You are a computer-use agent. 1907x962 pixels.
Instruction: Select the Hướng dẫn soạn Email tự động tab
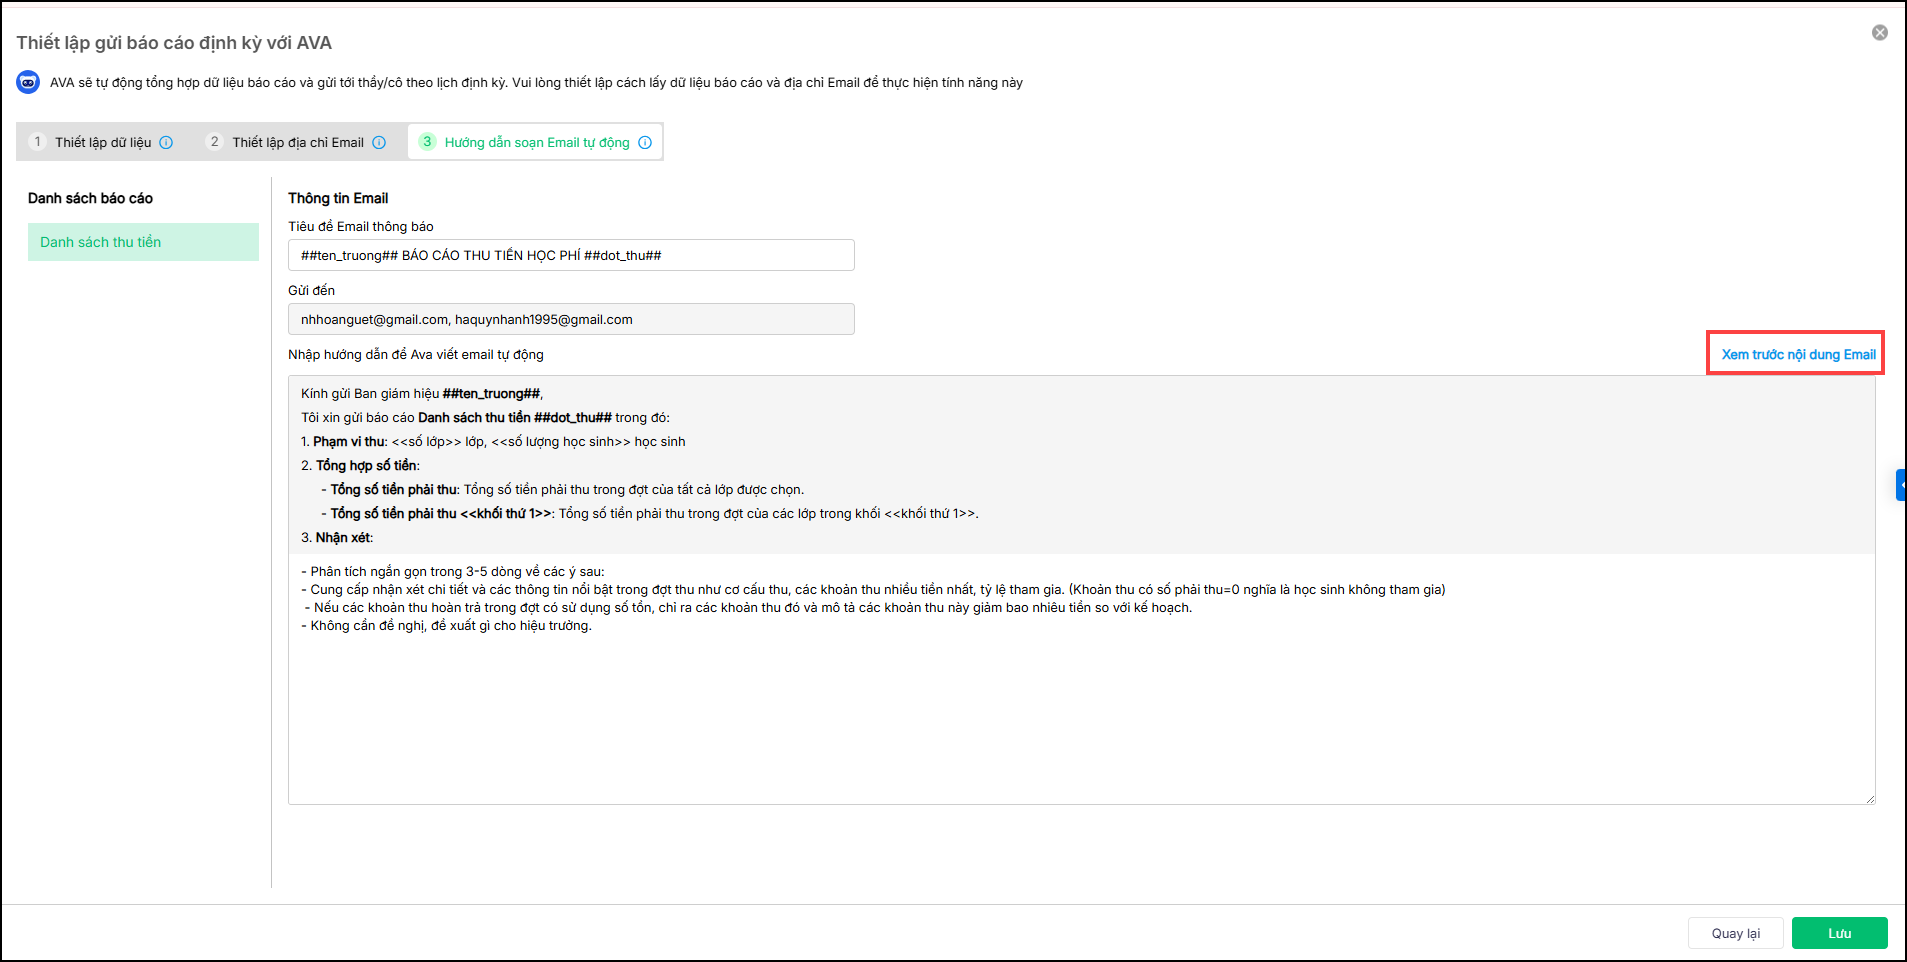537,143
